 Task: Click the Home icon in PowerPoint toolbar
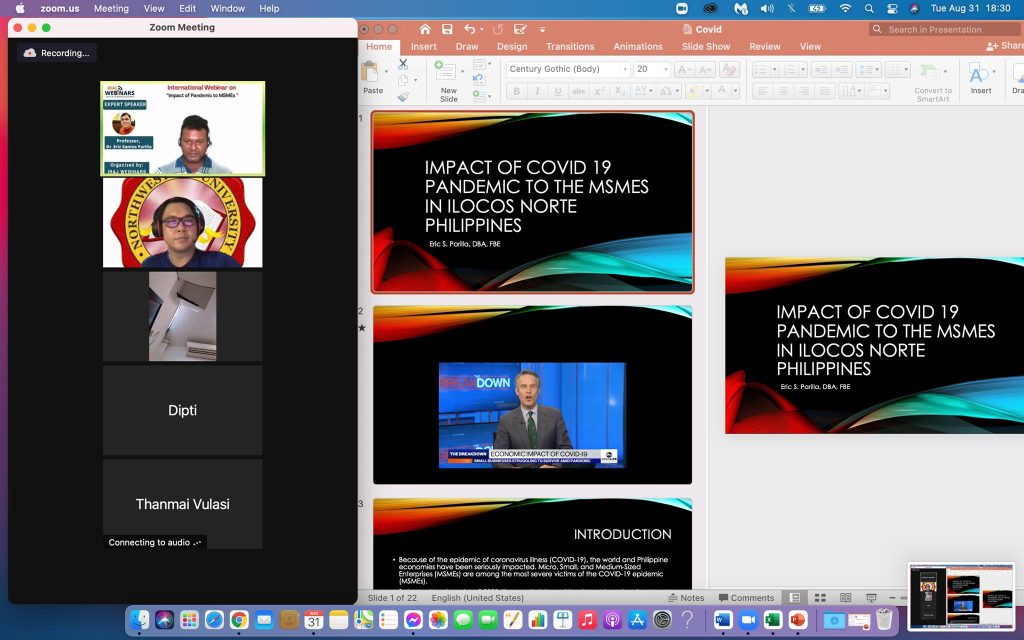[x=425, y=30]
